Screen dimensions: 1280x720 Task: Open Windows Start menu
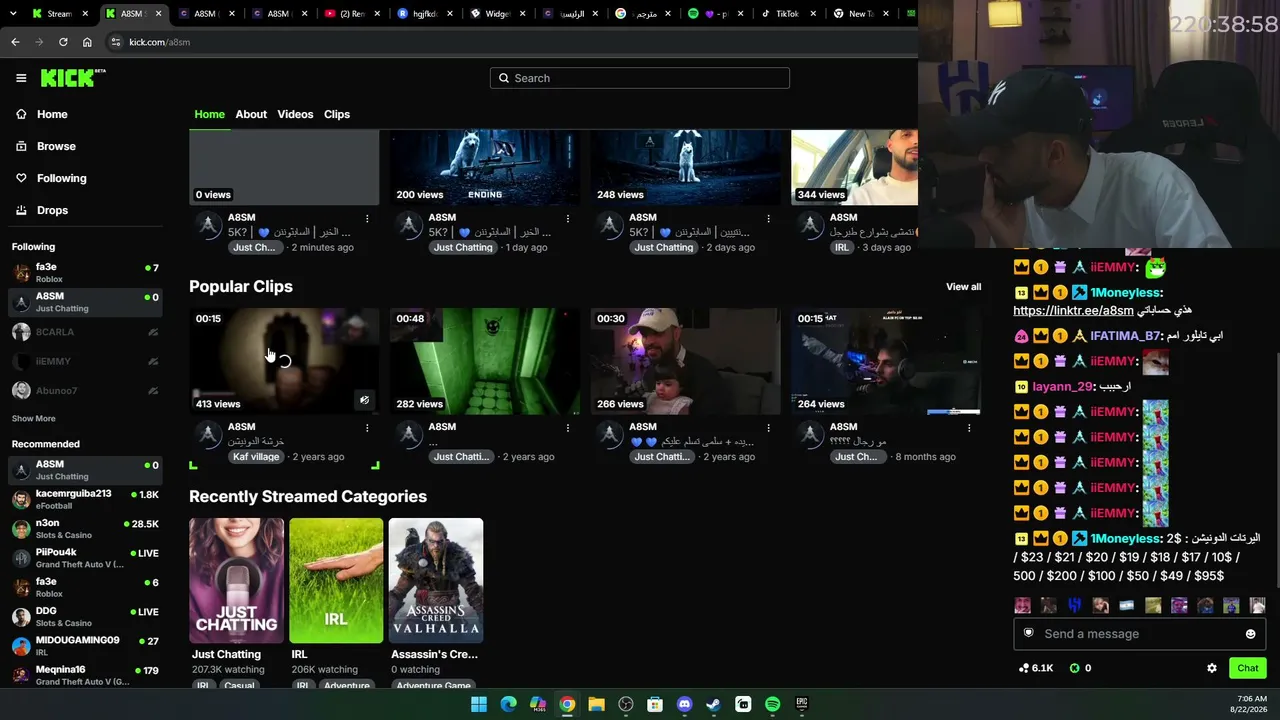(479, 704)
